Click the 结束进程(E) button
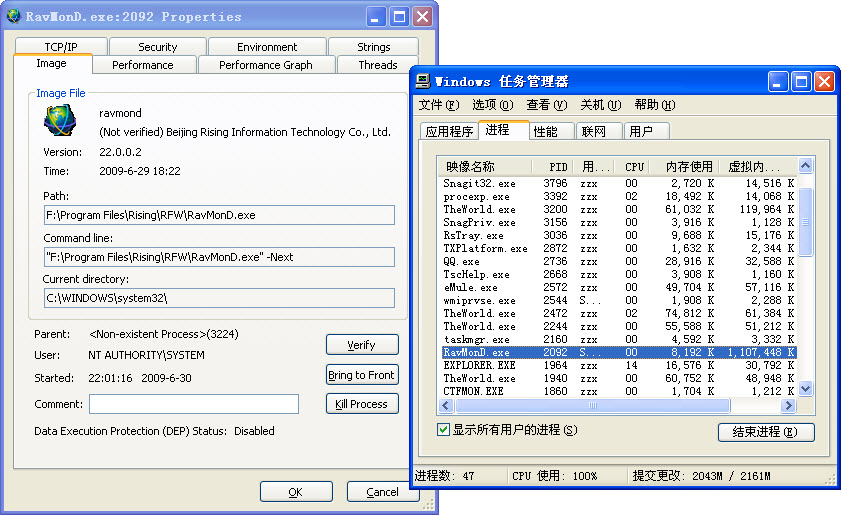This screenshot has width=841, height=515. (766, 432)
